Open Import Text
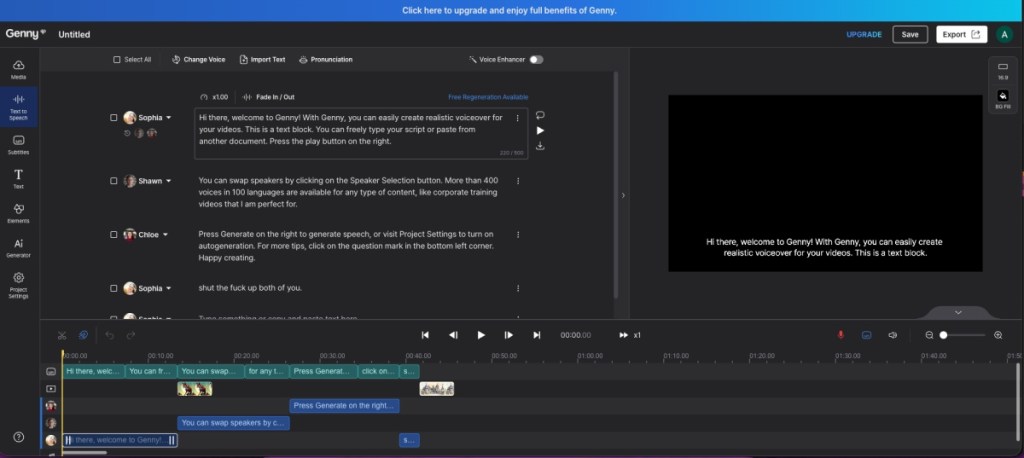Image resolution: width=1024 pixels, height=458 pixels. coord(263,59)
